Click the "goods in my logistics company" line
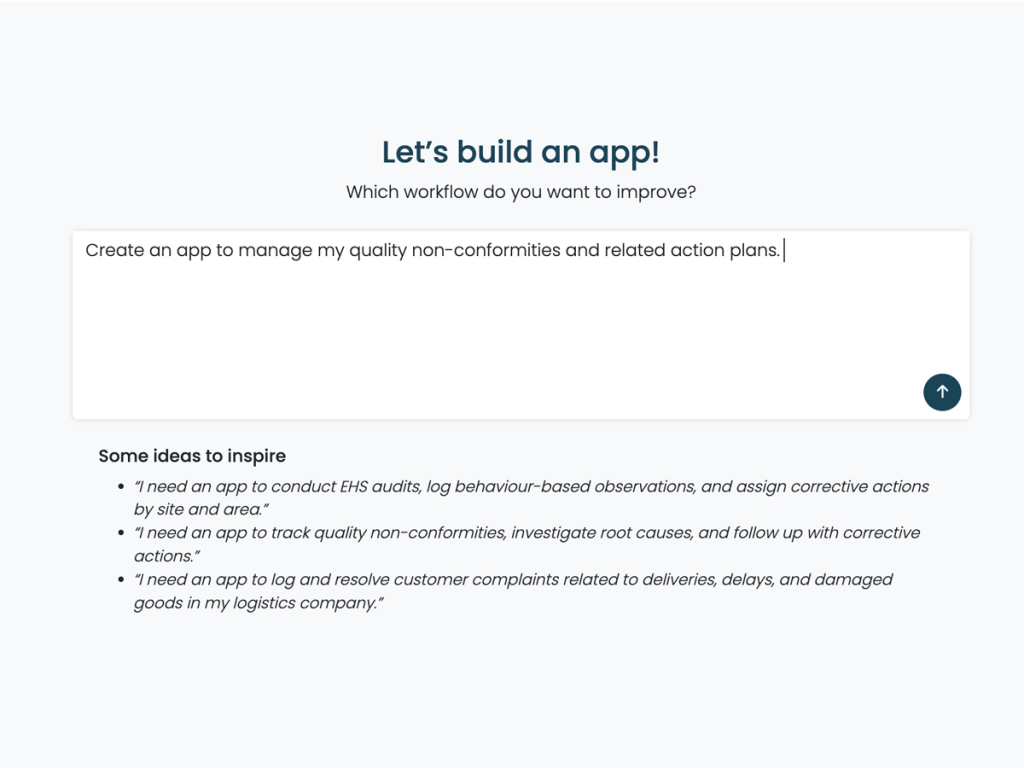Screen dimensions: 1024x768 tap(258, 604)
